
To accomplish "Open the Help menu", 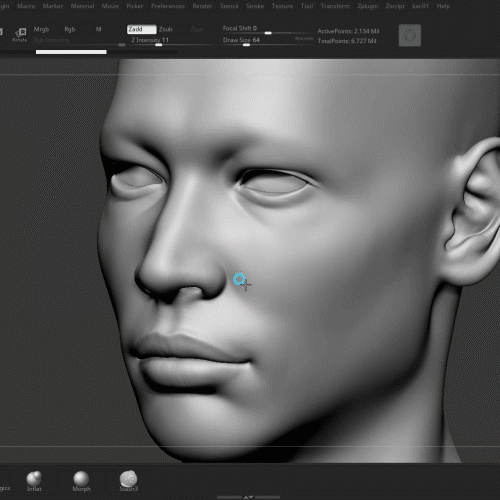I will click(x=443, y=6).
